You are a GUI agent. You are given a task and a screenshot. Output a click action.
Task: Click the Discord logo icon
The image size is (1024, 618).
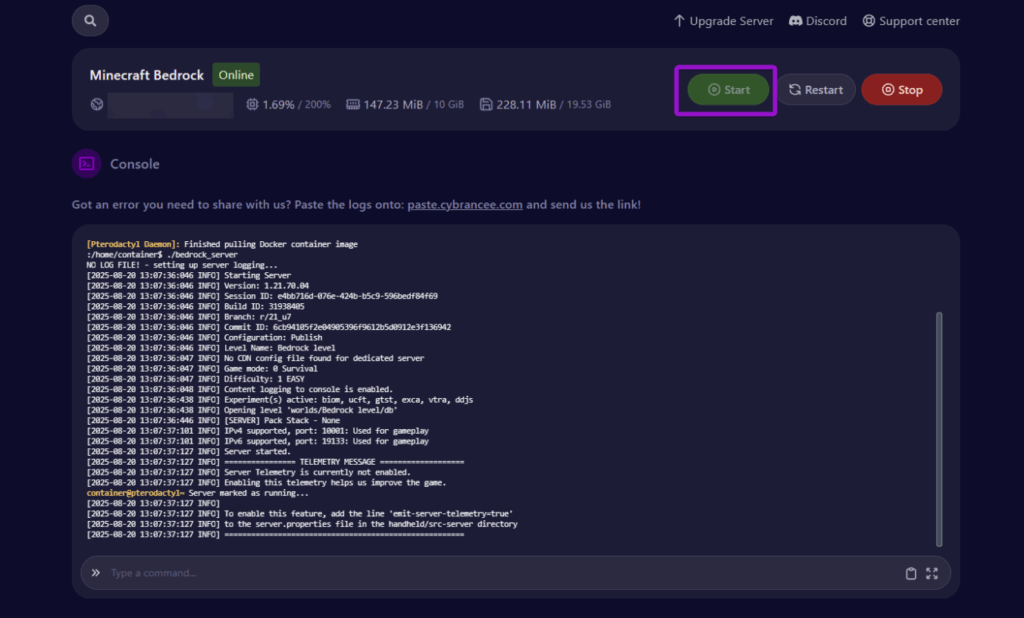[x=795, y=21]
